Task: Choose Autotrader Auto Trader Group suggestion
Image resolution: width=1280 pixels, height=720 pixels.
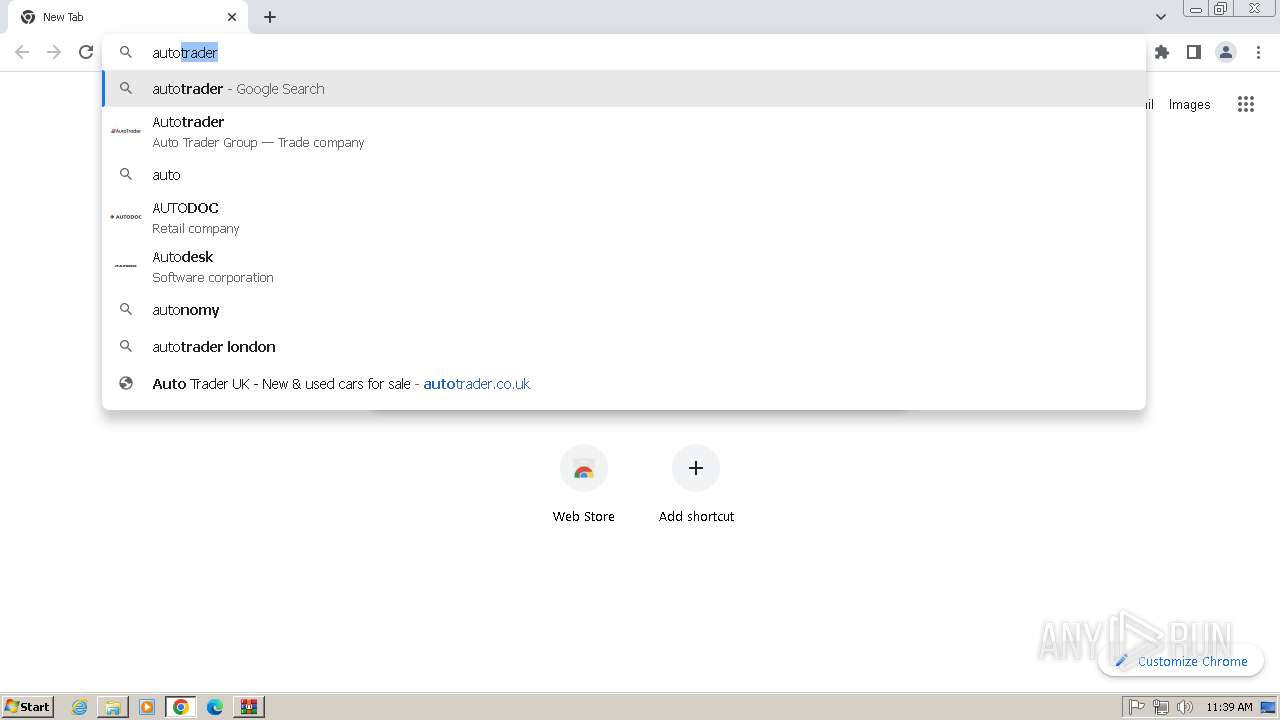Action: (x=624, y=131)
